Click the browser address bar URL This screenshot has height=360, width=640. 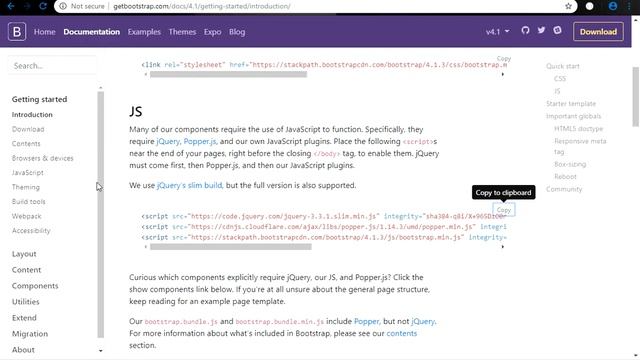[202, 6]
